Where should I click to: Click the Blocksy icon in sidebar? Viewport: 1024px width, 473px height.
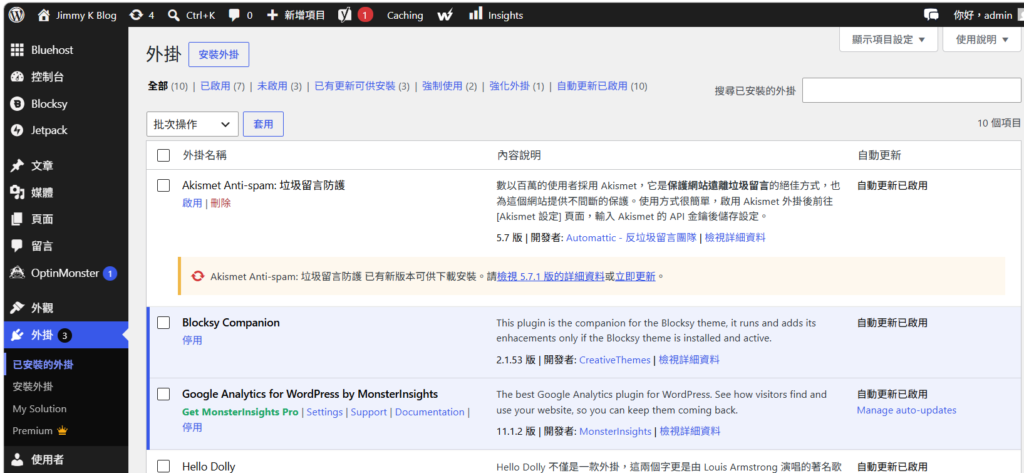pyautogui.click(x=18, y=104)
